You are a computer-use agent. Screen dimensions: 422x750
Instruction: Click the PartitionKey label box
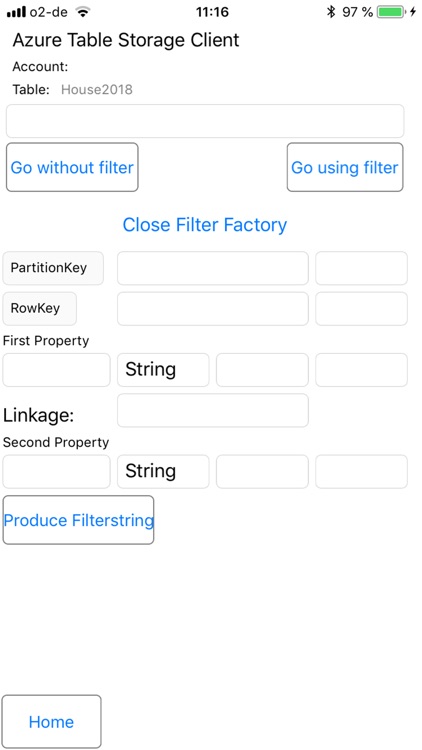[53, 268]
